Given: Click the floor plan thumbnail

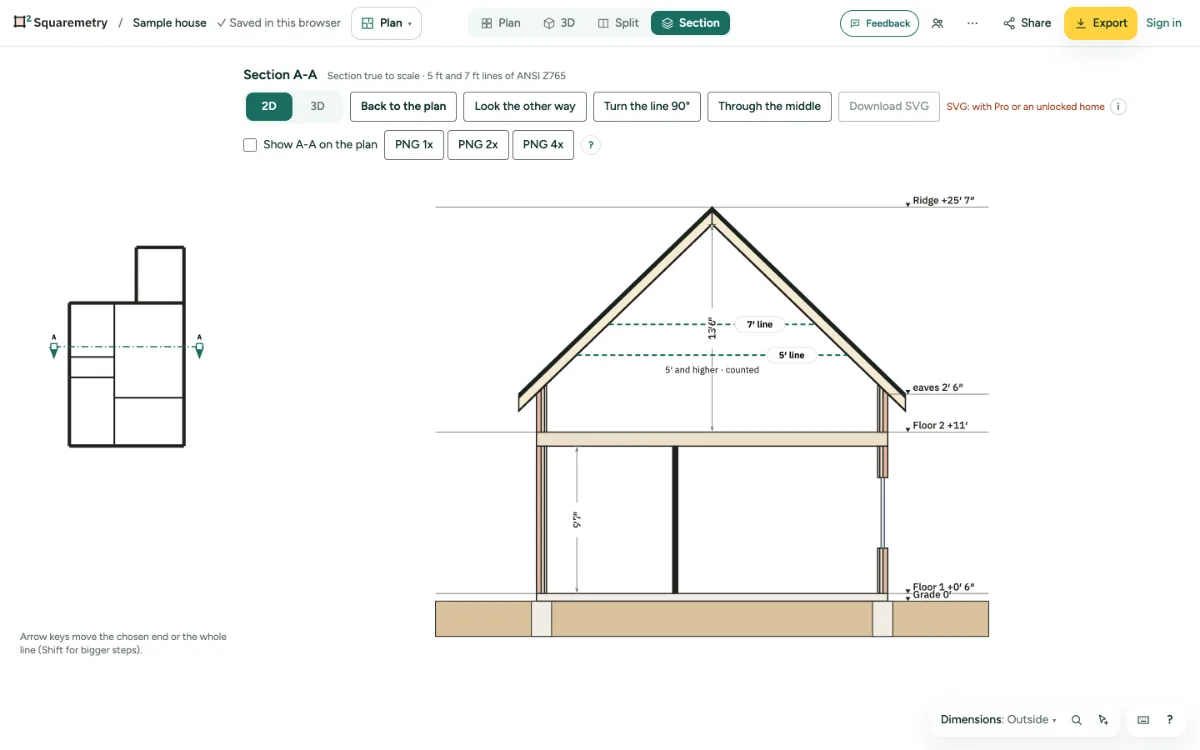Looking at the screenshot, I should click(126, 346).
